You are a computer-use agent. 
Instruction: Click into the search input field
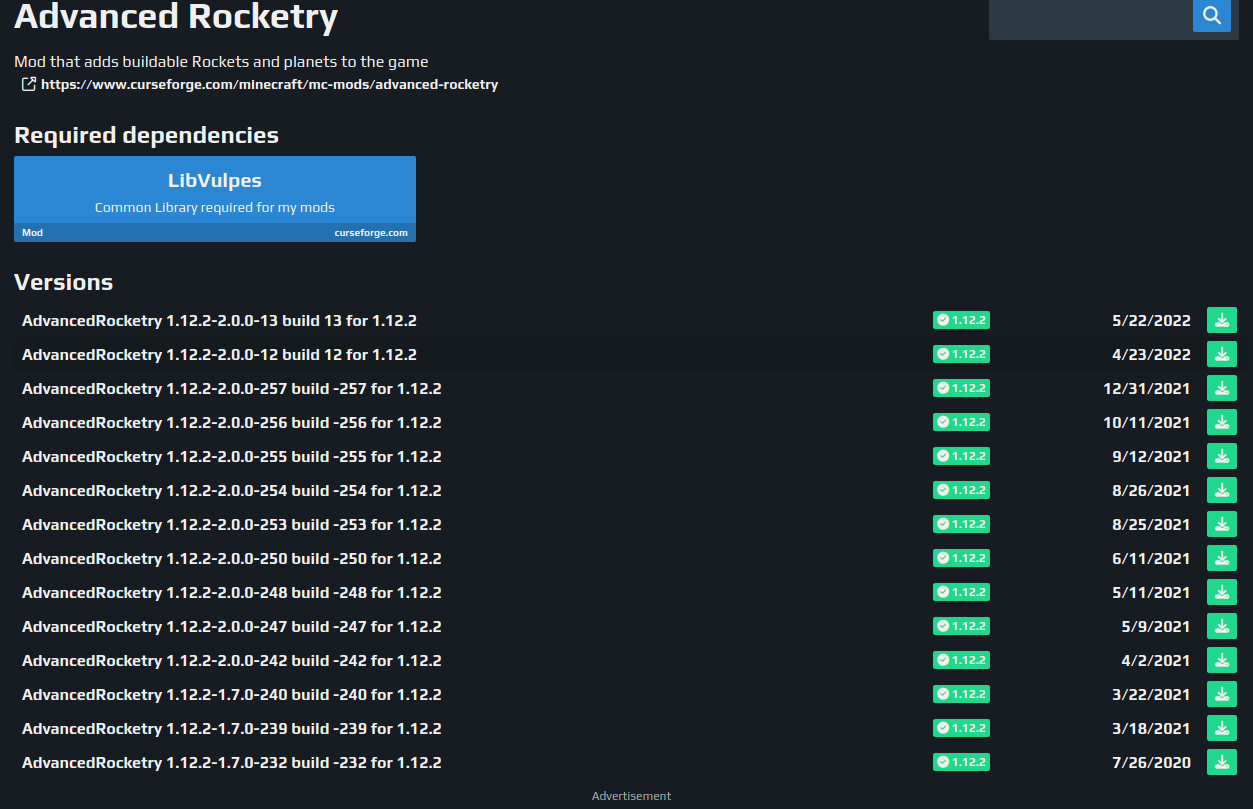pos(1091,17)
